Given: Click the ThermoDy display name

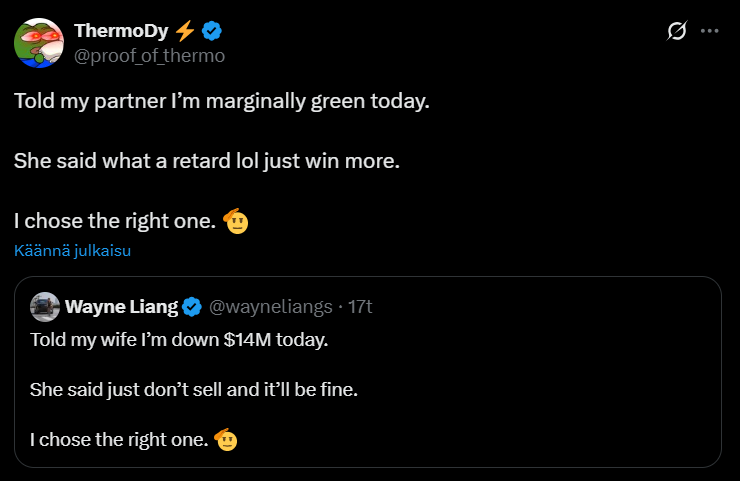Looking at the screenshot, I should click(121, 31).
